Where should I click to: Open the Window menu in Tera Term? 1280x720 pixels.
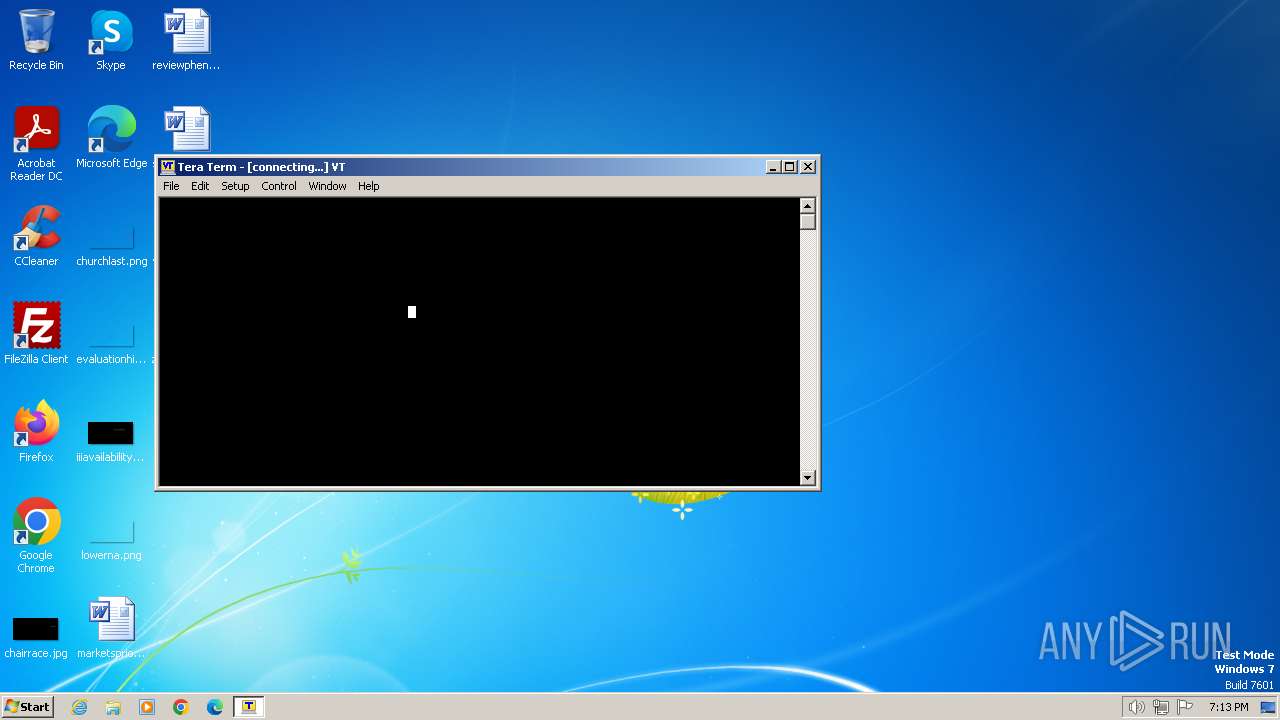click(327, 186)
